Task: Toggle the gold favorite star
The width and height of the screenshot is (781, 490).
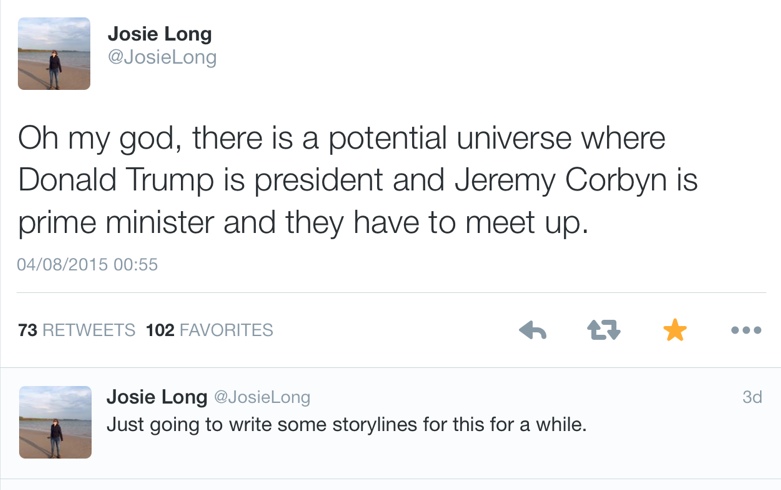Action: tap(675, 330)
